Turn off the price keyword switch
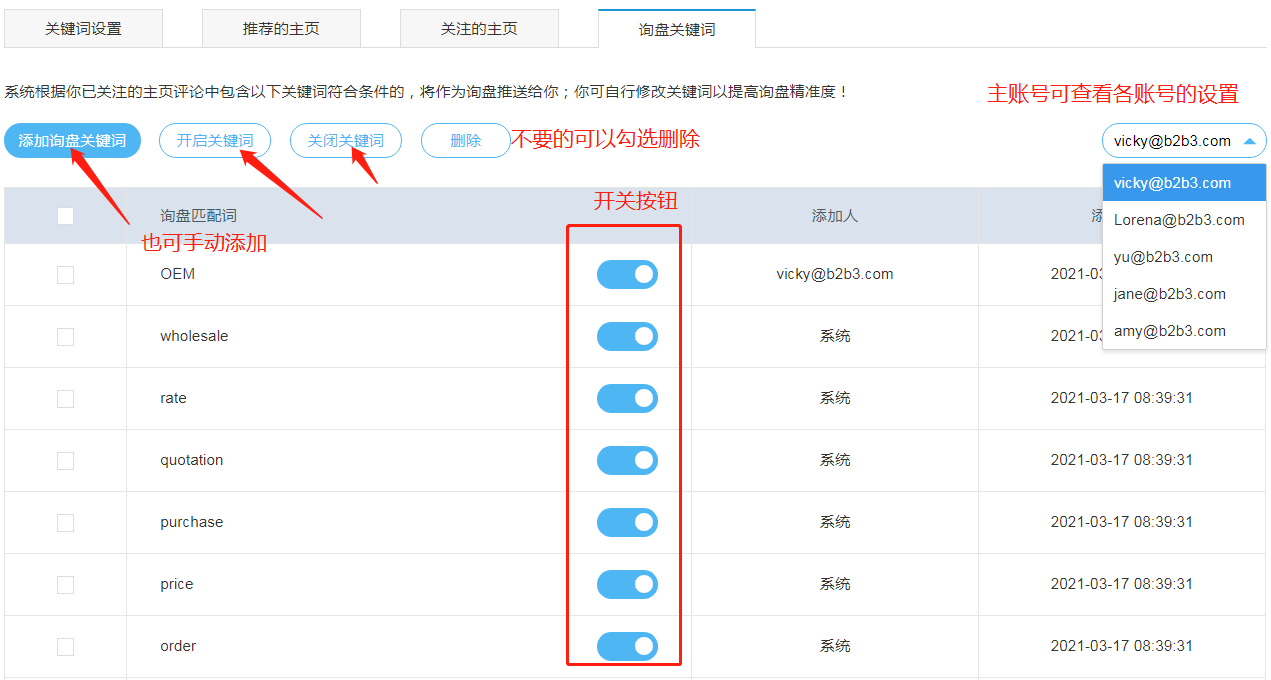Image resolution: width=1271 pixels, height=680 pixels. (x=627, y=584)
